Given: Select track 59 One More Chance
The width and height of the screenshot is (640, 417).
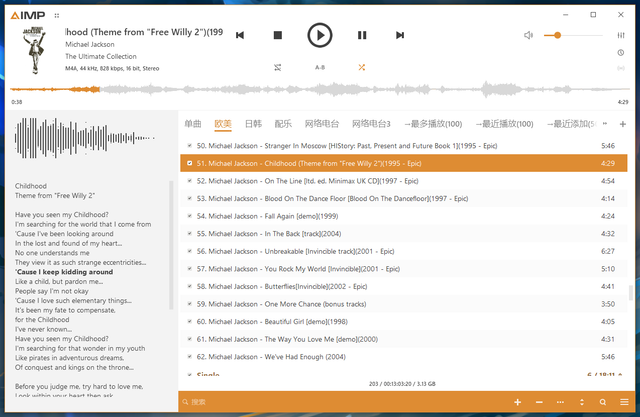Looking at the screenshot, I should pos(404,304).
